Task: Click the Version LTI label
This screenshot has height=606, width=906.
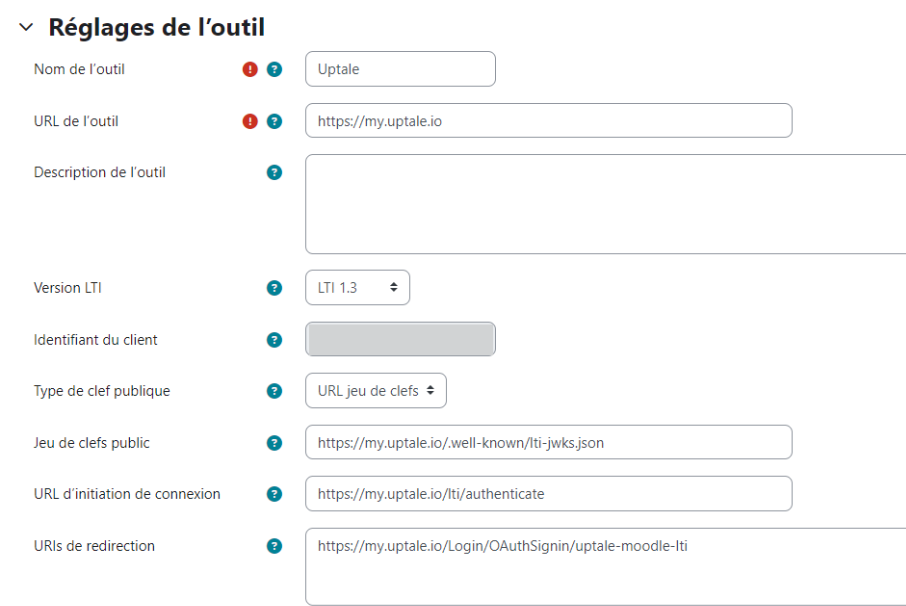Action: click(68, 288)
